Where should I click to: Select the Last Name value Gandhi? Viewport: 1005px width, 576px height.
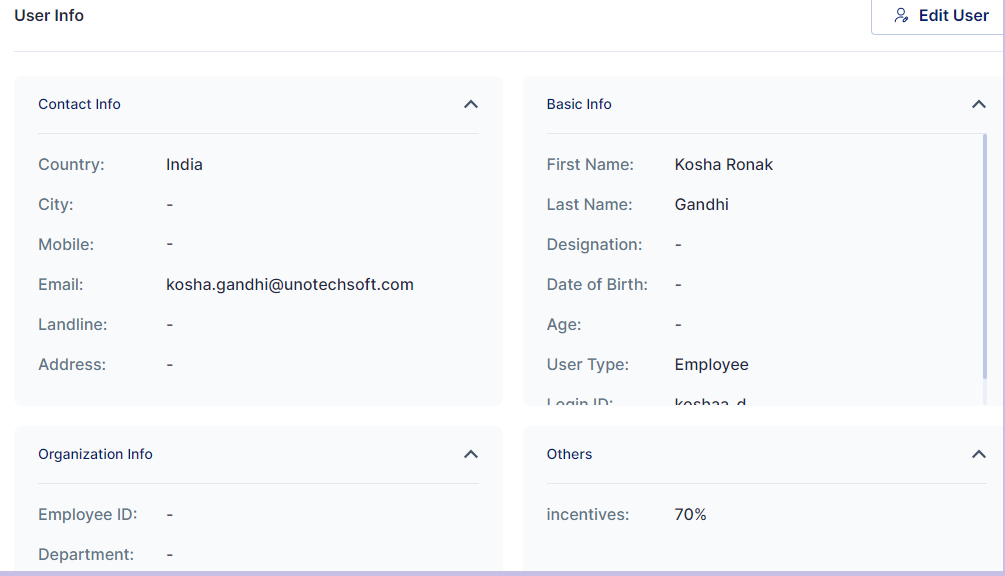coord(701,205)
